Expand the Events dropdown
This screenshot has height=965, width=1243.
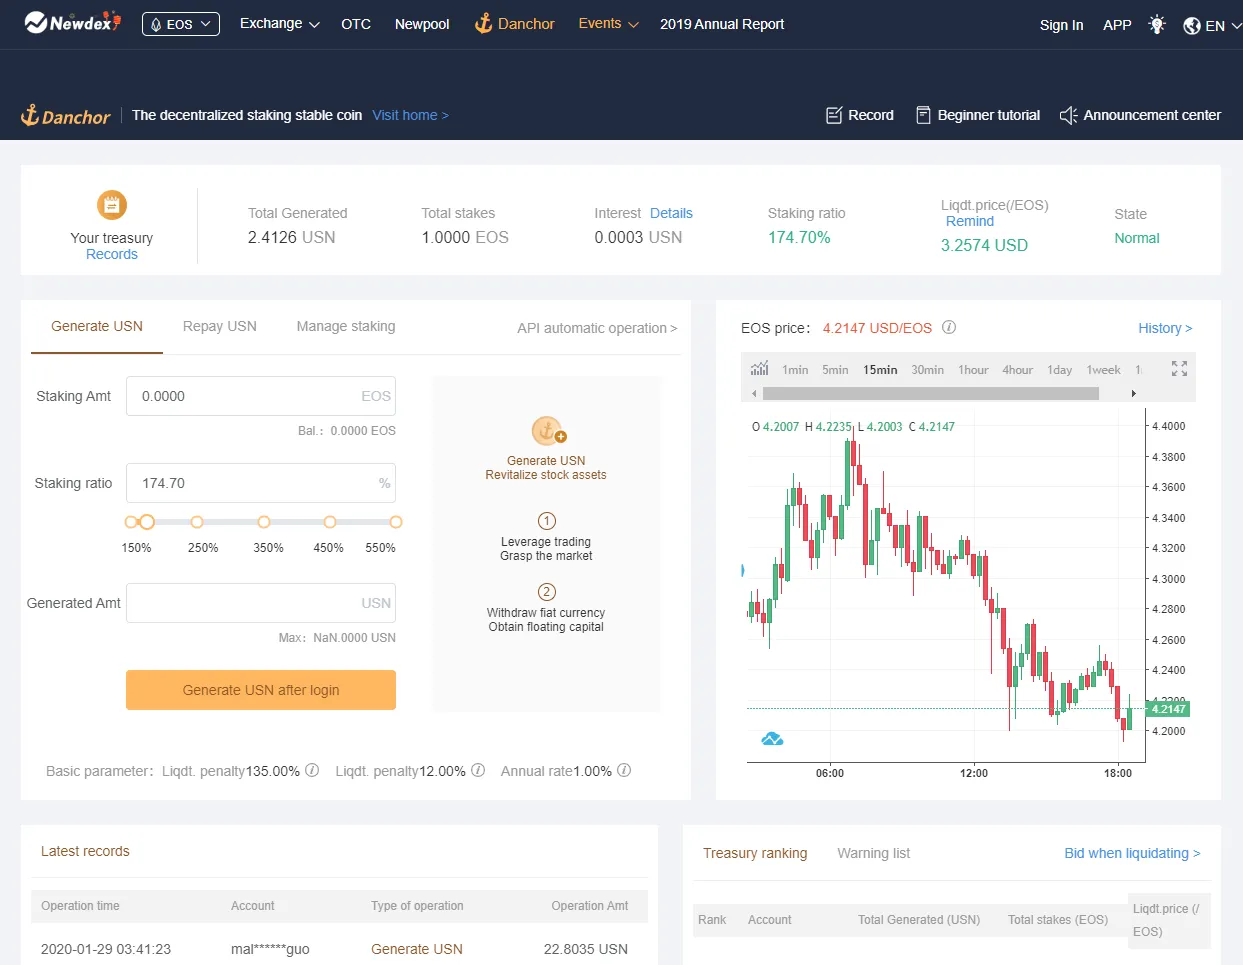pyautogui.click(x=608, y=24)
